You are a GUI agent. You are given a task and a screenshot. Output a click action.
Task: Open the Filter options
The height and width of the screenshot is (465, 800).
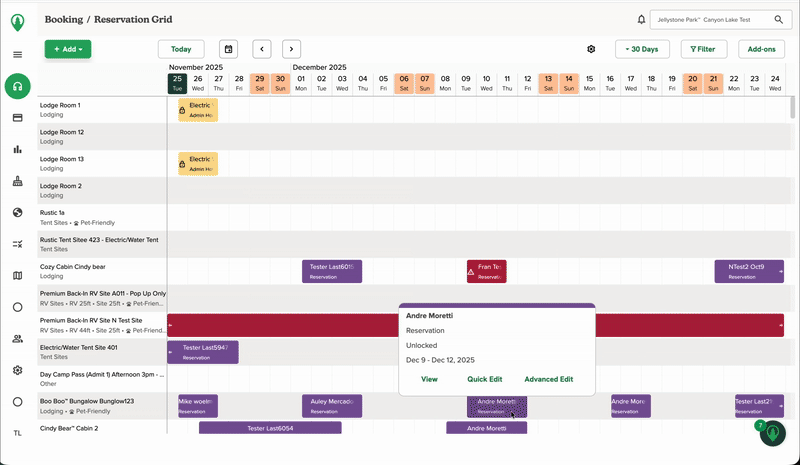tap(703, 49)
